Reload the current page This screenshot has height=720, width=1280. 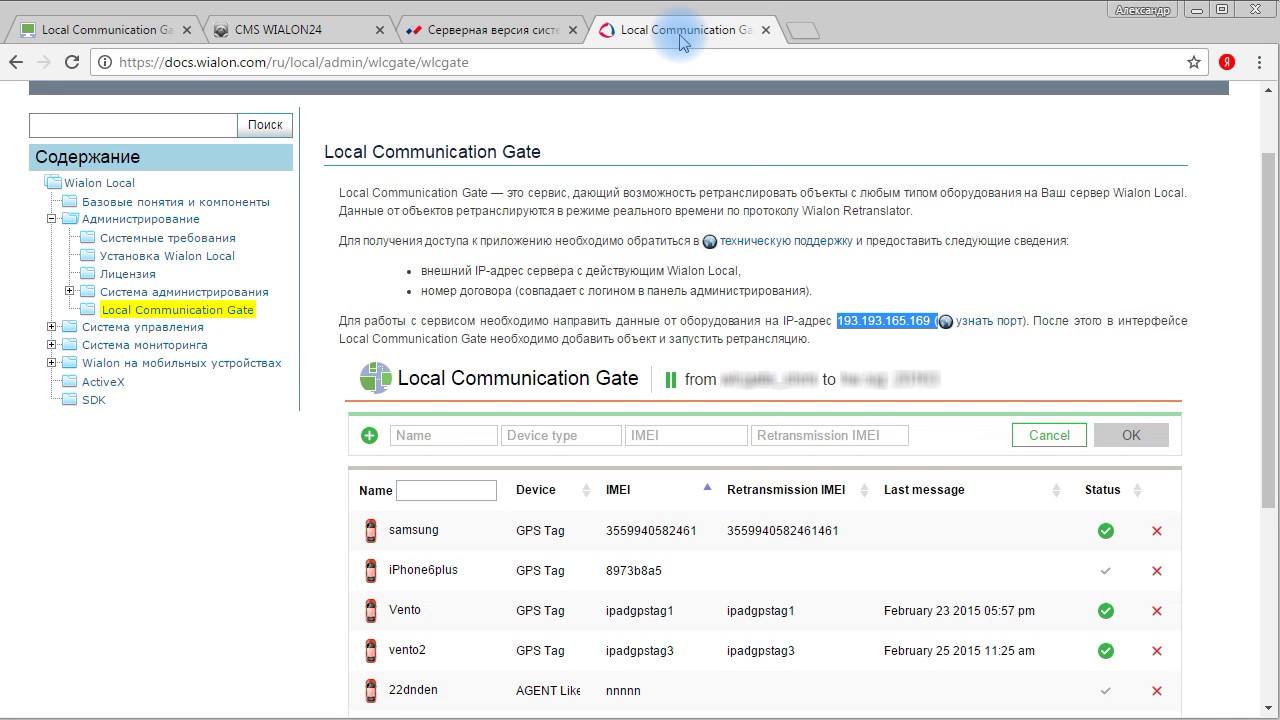tap(72, 62)
